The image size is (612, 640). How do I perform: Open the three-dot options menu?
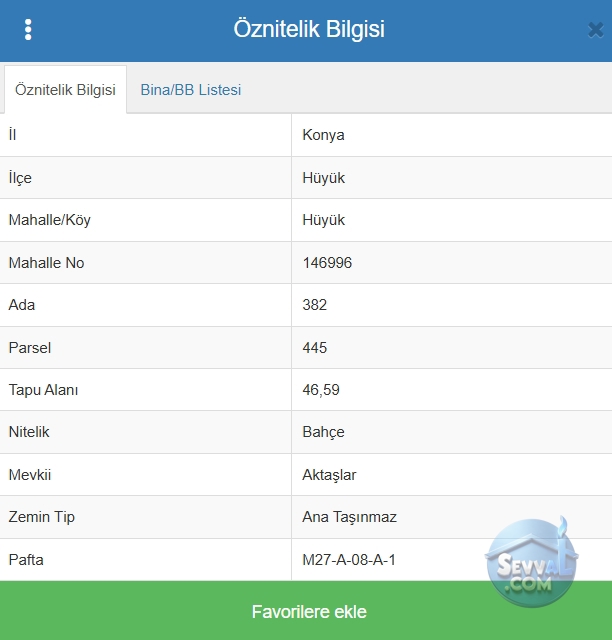pyautogui.click(x=28, y=30)
